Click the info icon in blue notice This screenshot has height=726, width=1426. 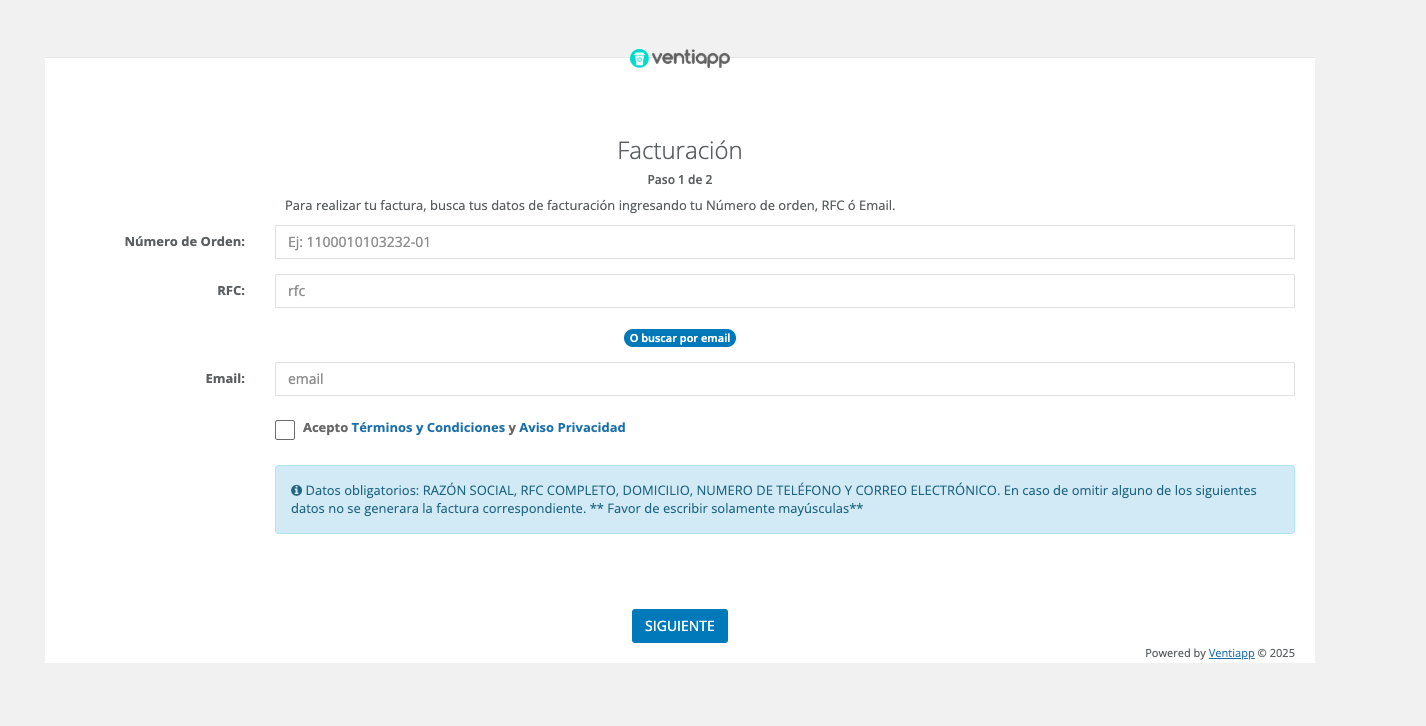pyautogui.click(x=296, y=491)
